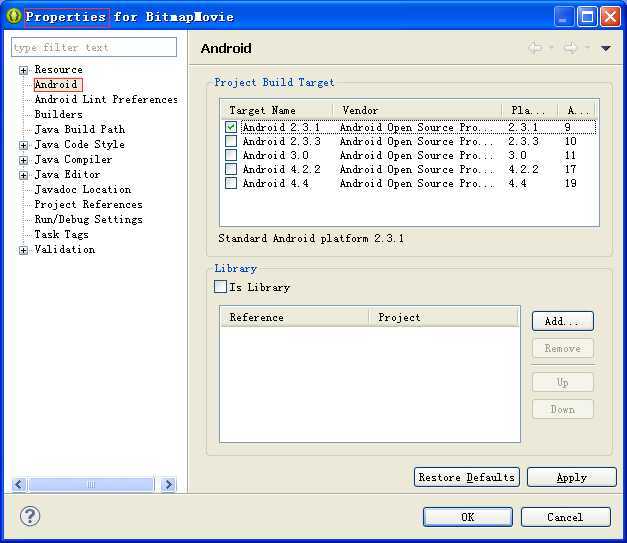This screenshot has width=627, height=543.
Task: Select the Android 4.2.2 row name
Action: pyautogui.click(x=282, y=169)
